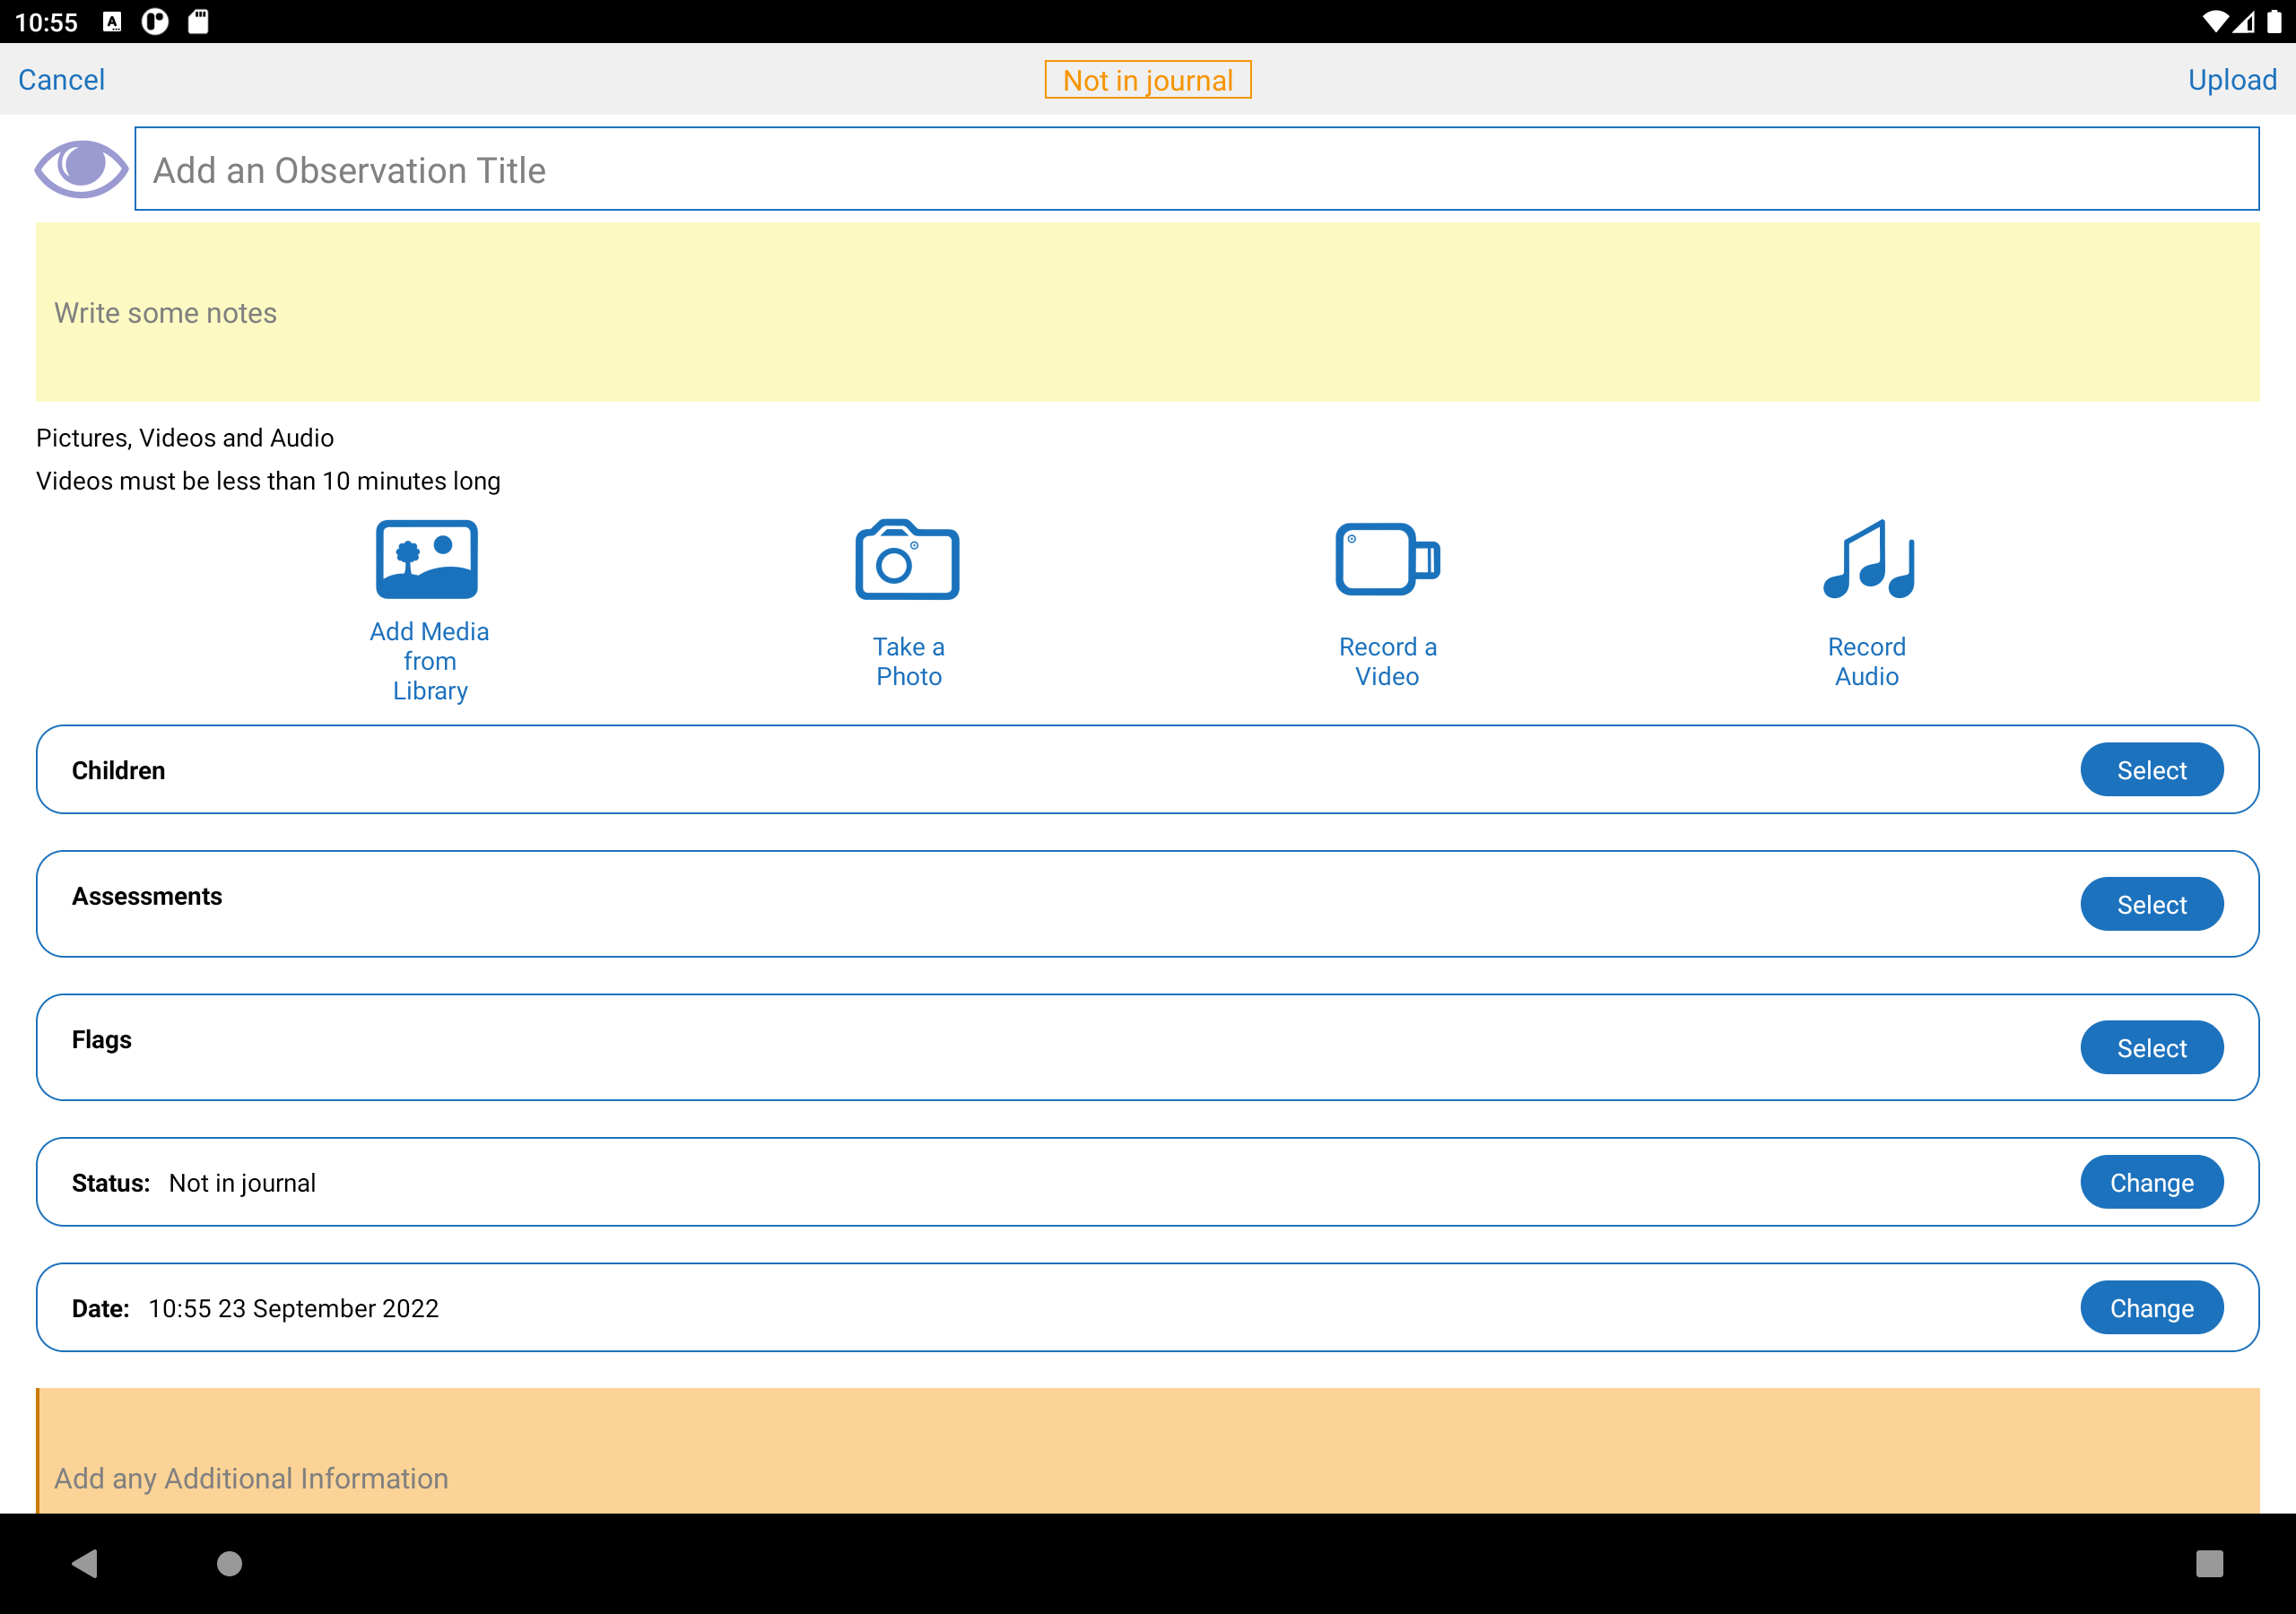Tap the 'Pictures, Videos and Audio' heading
The image size is (2296, 1614).
[x=185, y=438]
